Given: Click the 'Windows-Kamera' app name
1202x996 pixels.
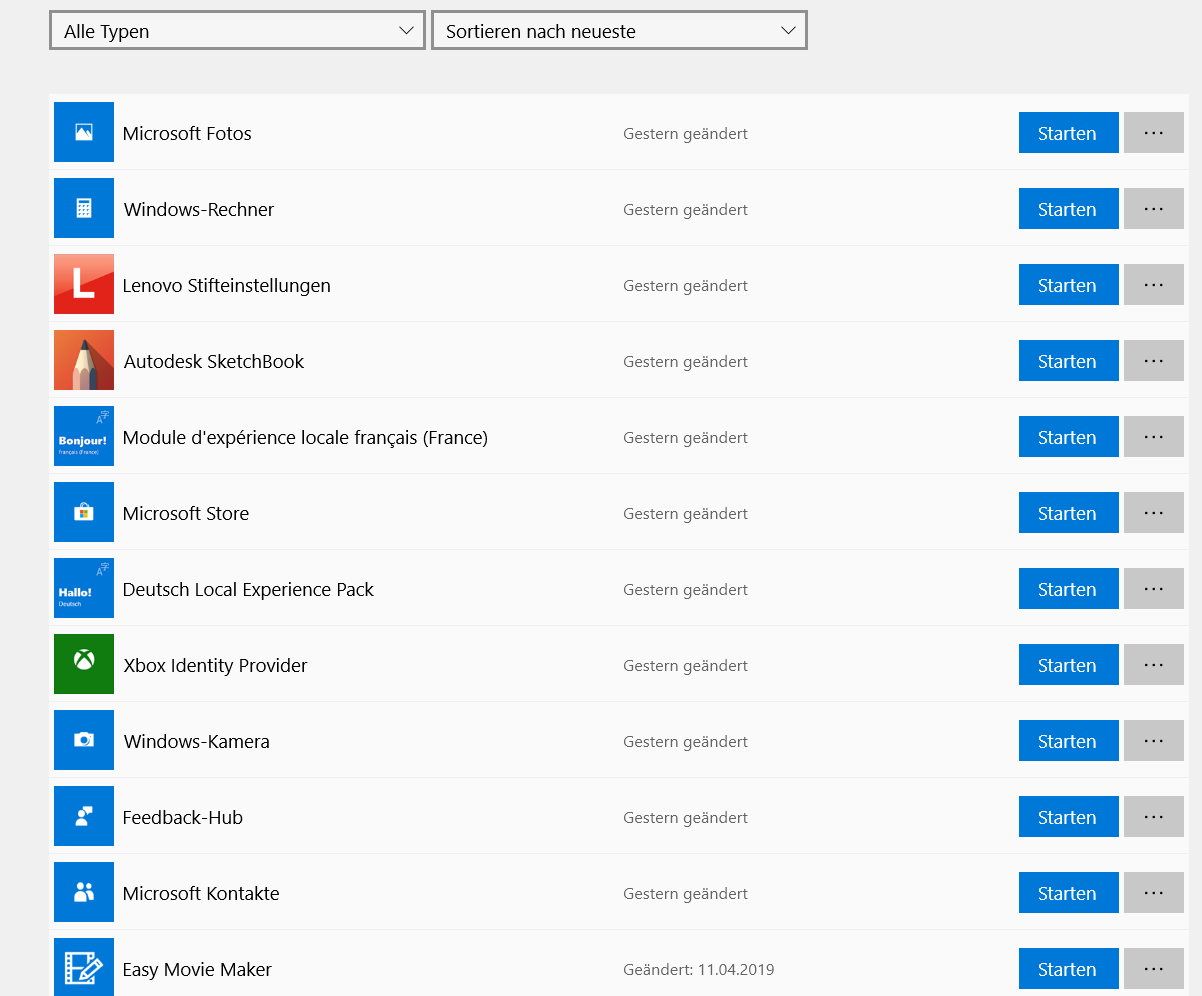Looking at the screenshot, I should tap(197, 741).
